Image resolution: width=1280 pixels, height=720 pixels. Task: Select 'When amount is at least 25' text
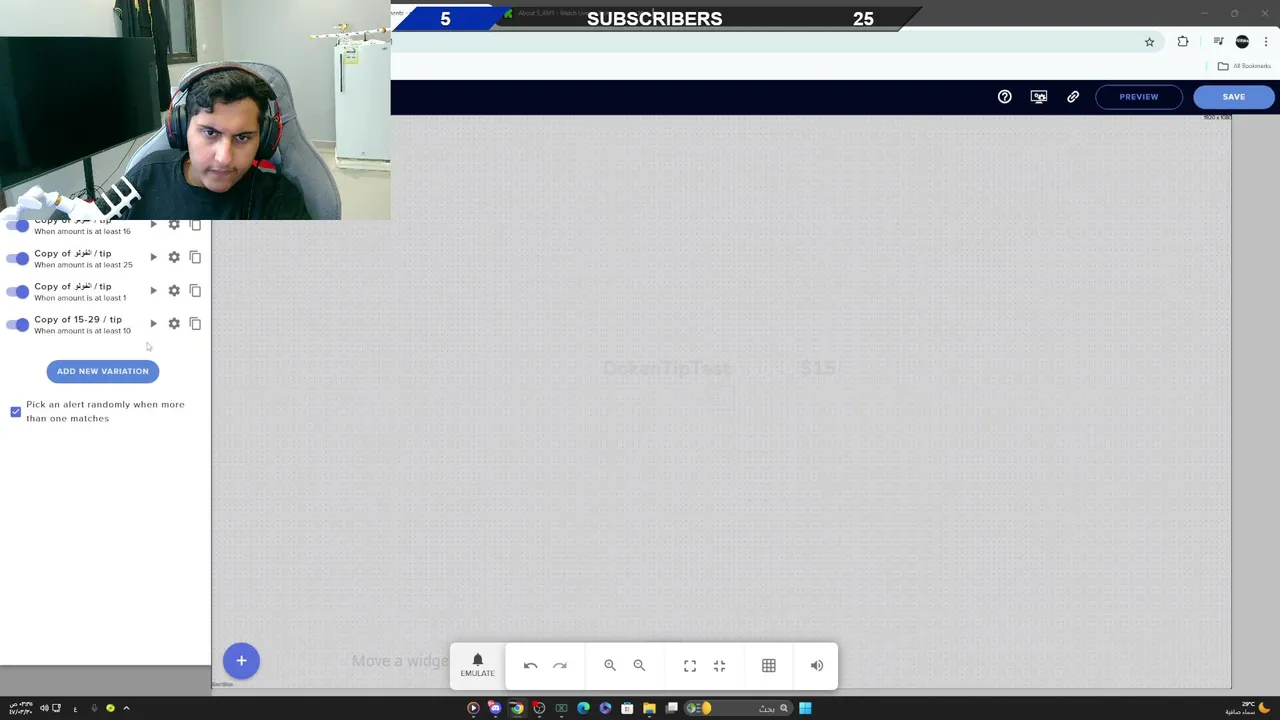point(83,265)
